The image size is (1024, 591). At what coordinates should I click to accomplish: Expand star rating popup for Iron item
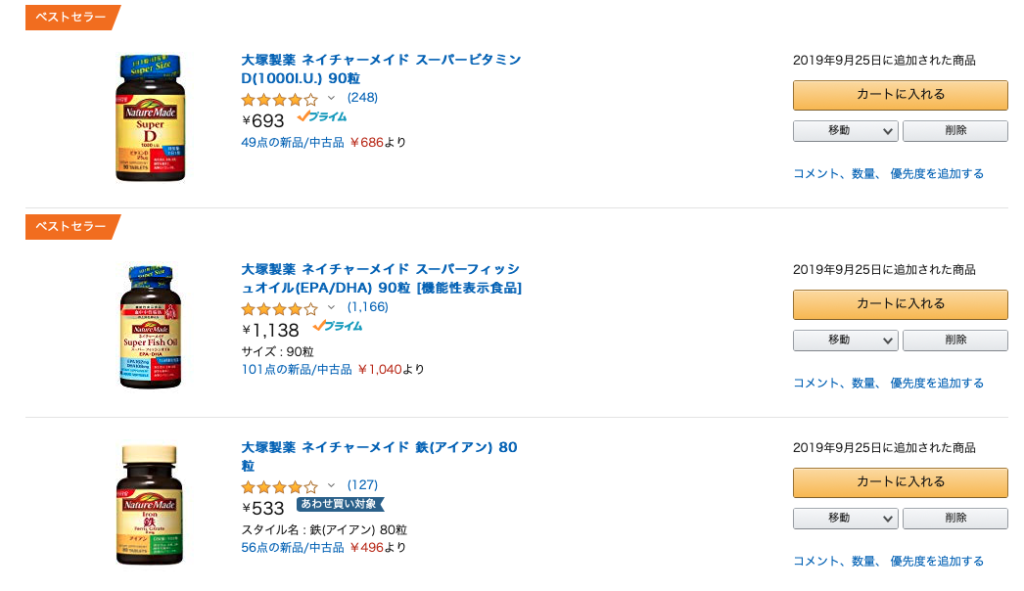point(331,485)
